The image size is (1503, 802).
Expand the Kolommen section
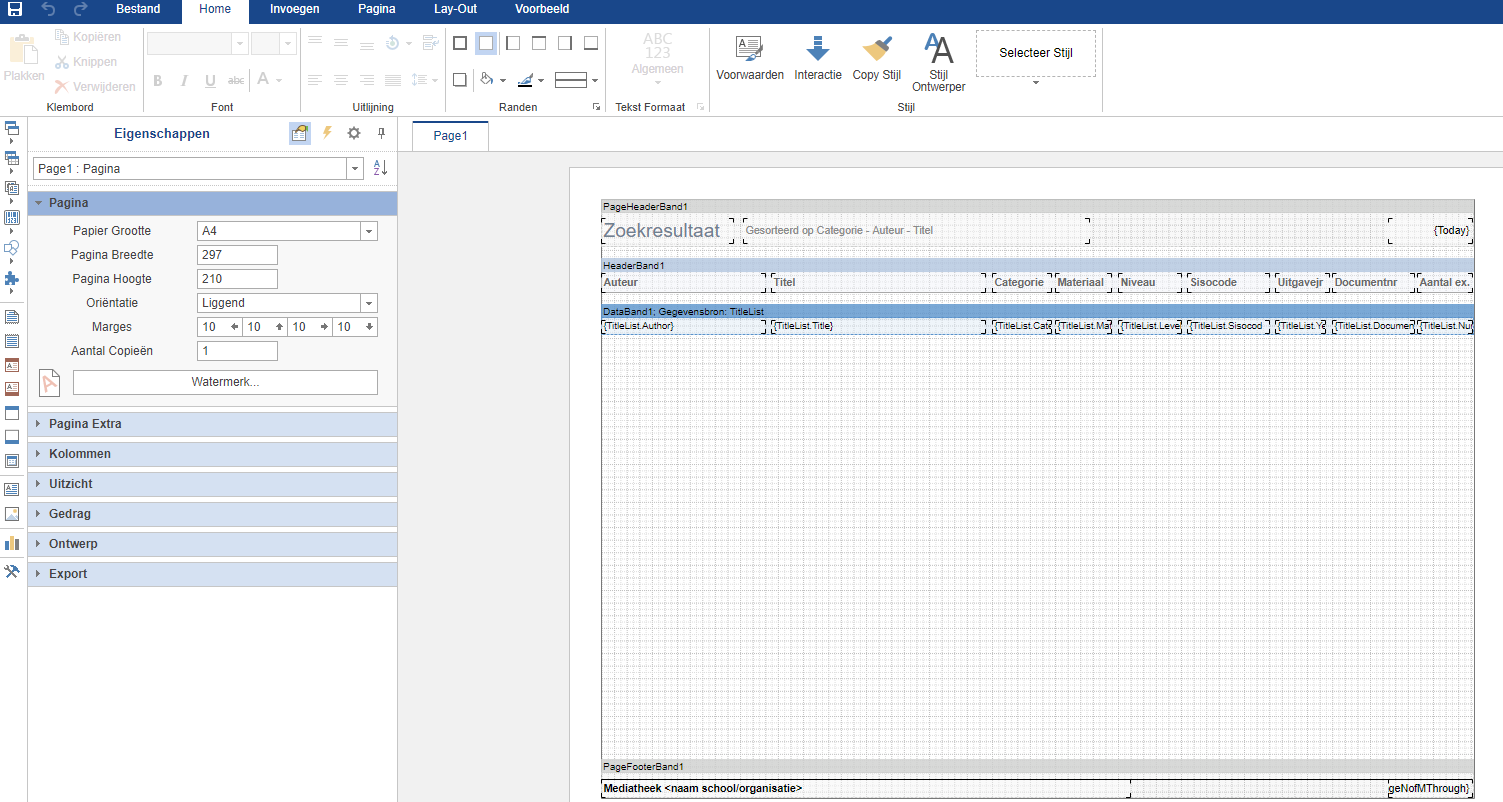80,454
